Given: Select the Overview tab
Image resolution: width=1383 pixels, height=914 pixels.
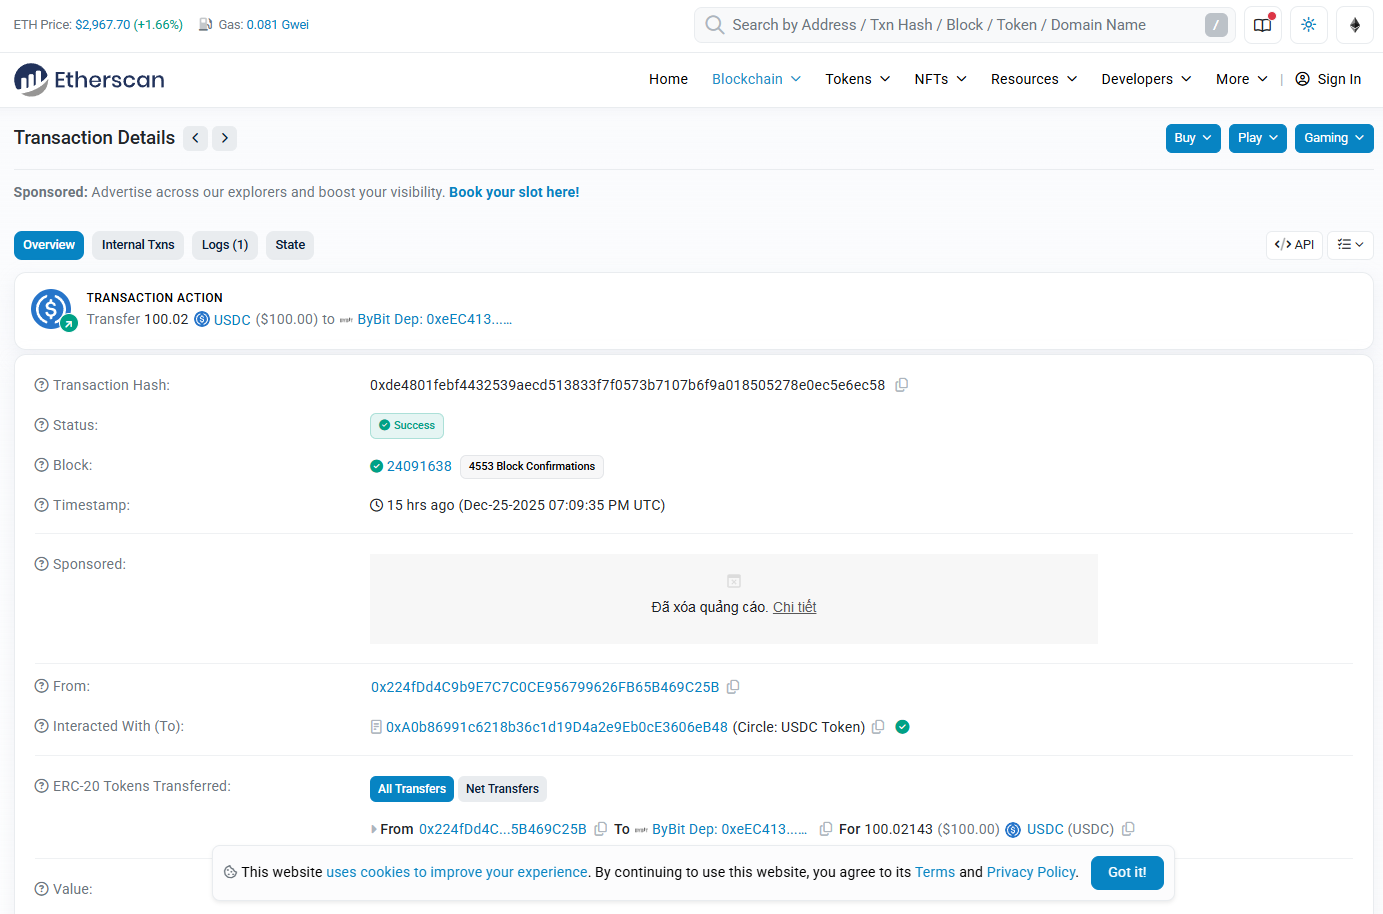Looking at the screenshot, I should [49, 245].
